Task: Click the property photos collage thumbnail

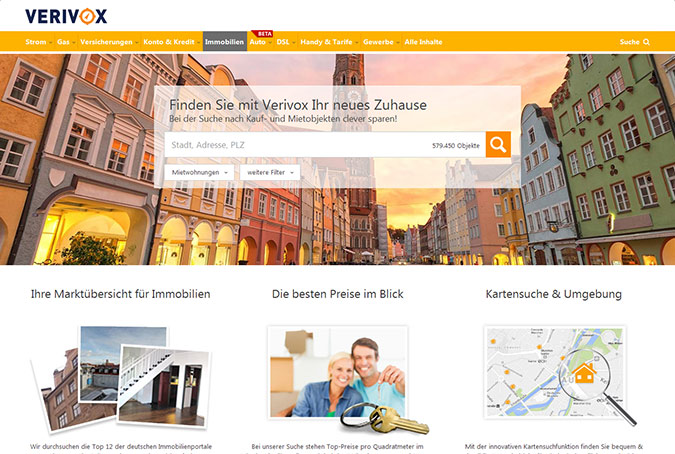Action: pyautogui.click(x=121, y=378)
